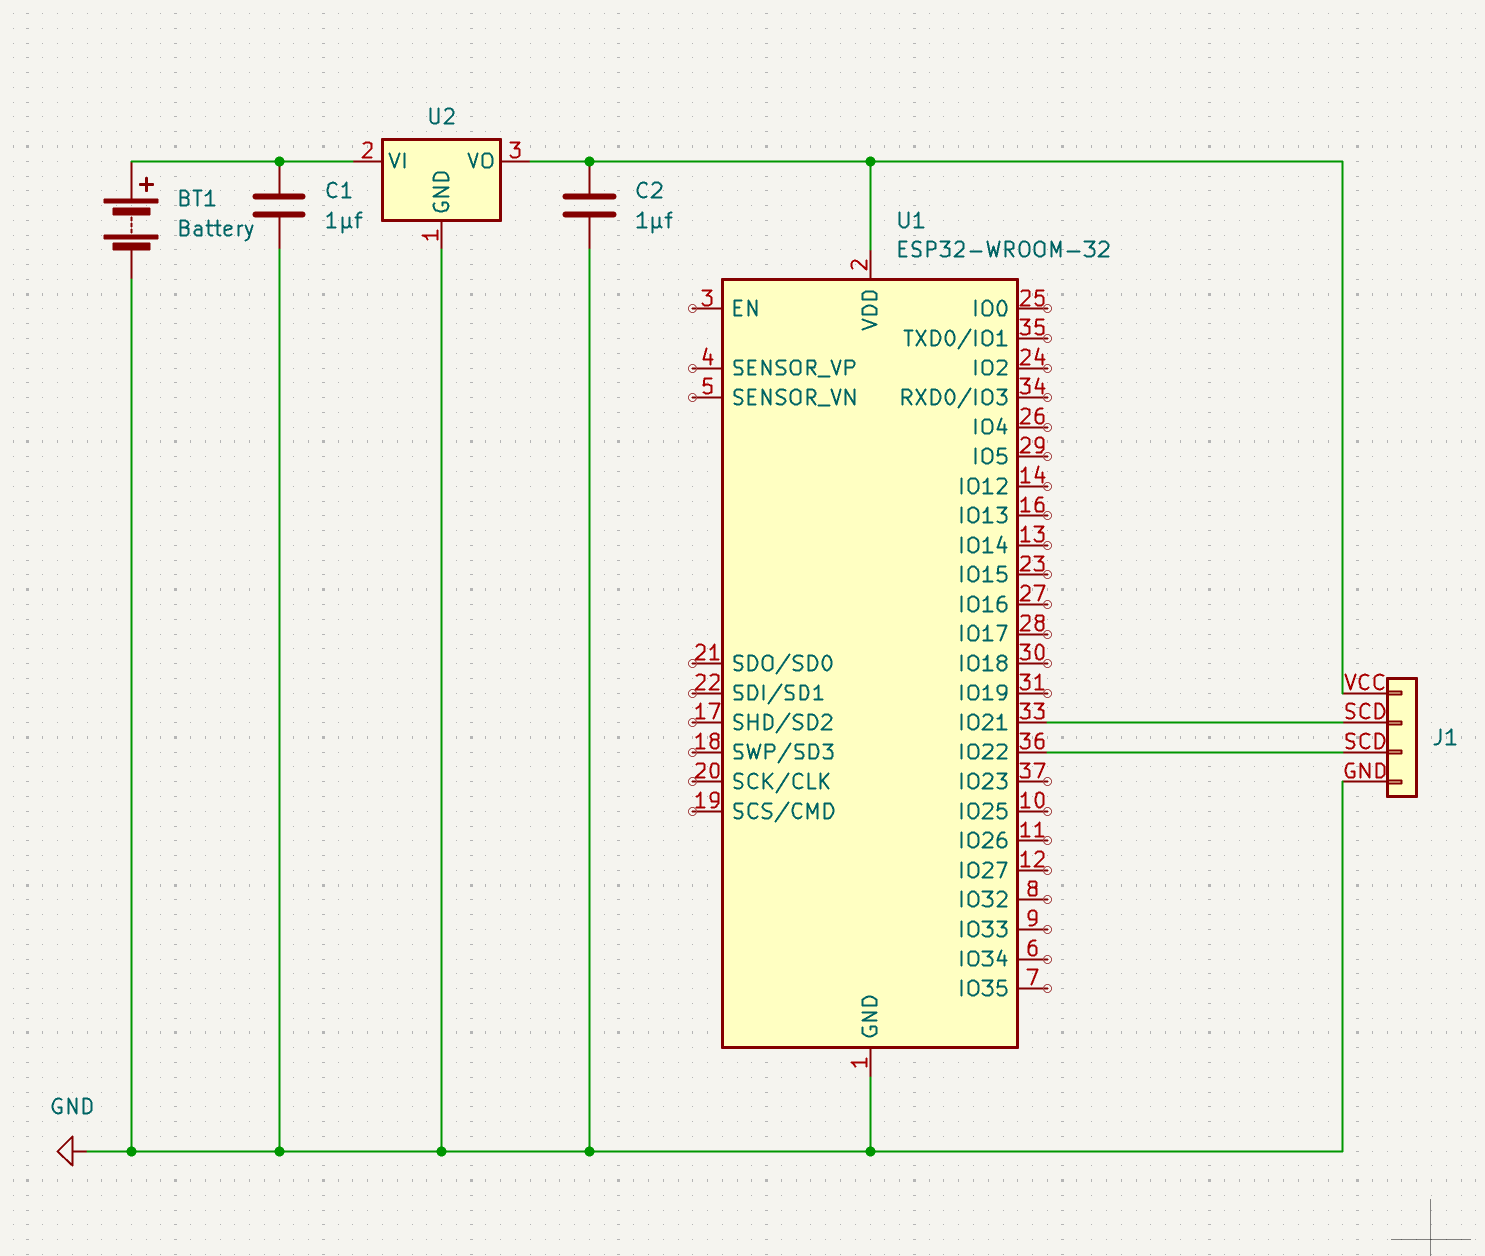Select the BT1 battery symbol

coord(131,220)
